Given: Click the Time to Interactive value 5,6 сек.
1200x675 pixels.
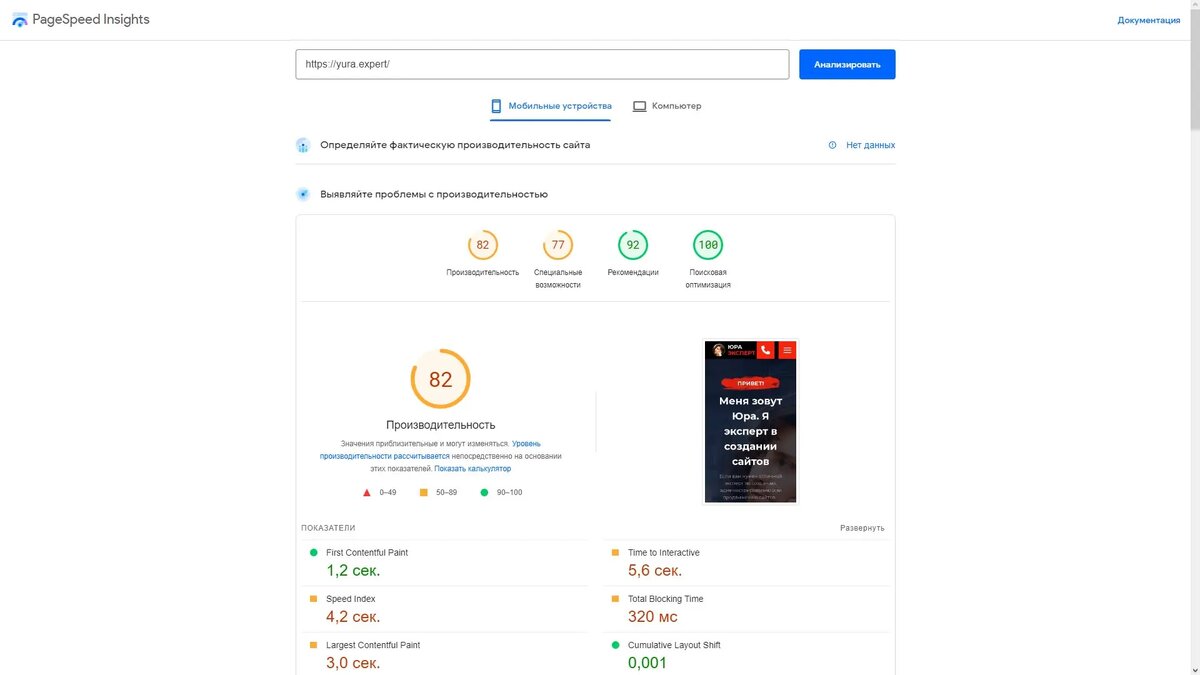Looking at the screenshot, I should click(655, 571).
